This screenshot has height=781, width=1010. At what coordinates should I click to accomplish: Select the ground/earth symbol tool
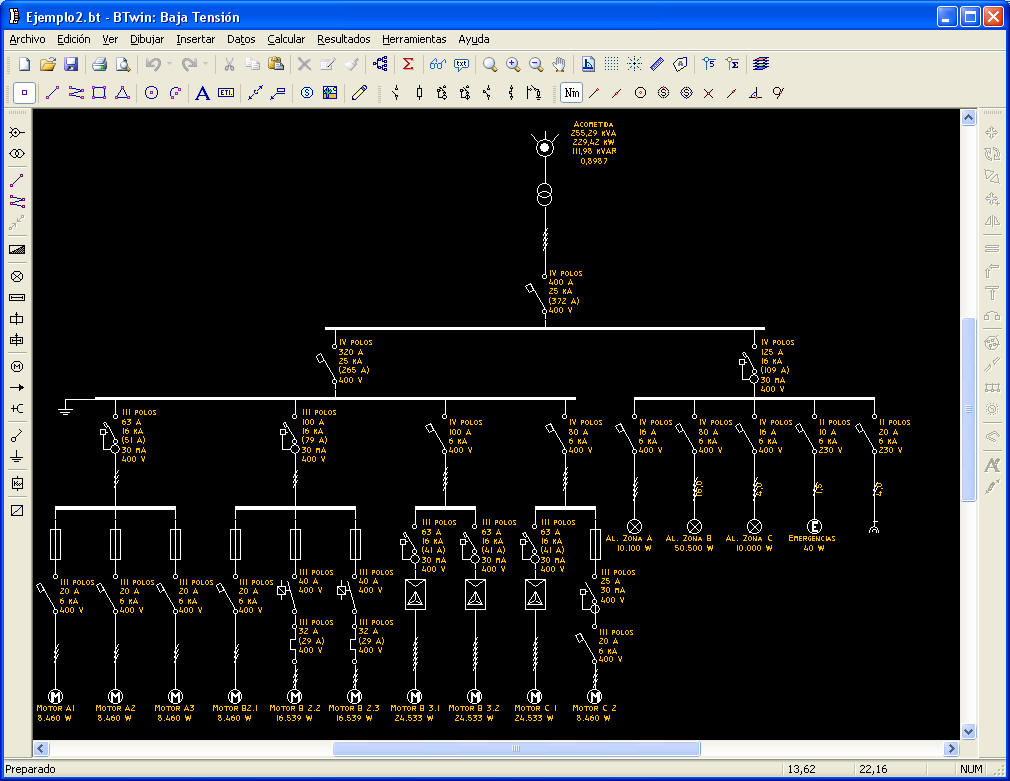click(16, 456)
